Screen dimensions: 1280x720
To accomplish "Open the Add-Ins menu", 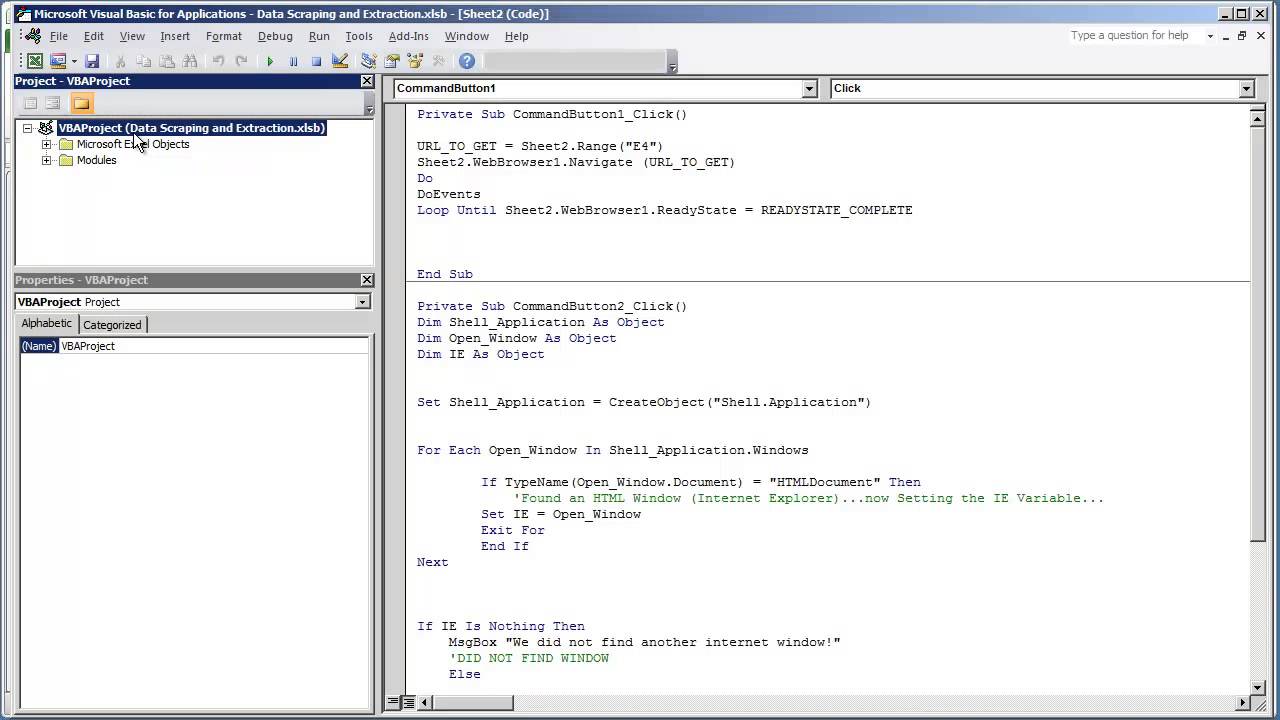I will (x=408, y=36).
